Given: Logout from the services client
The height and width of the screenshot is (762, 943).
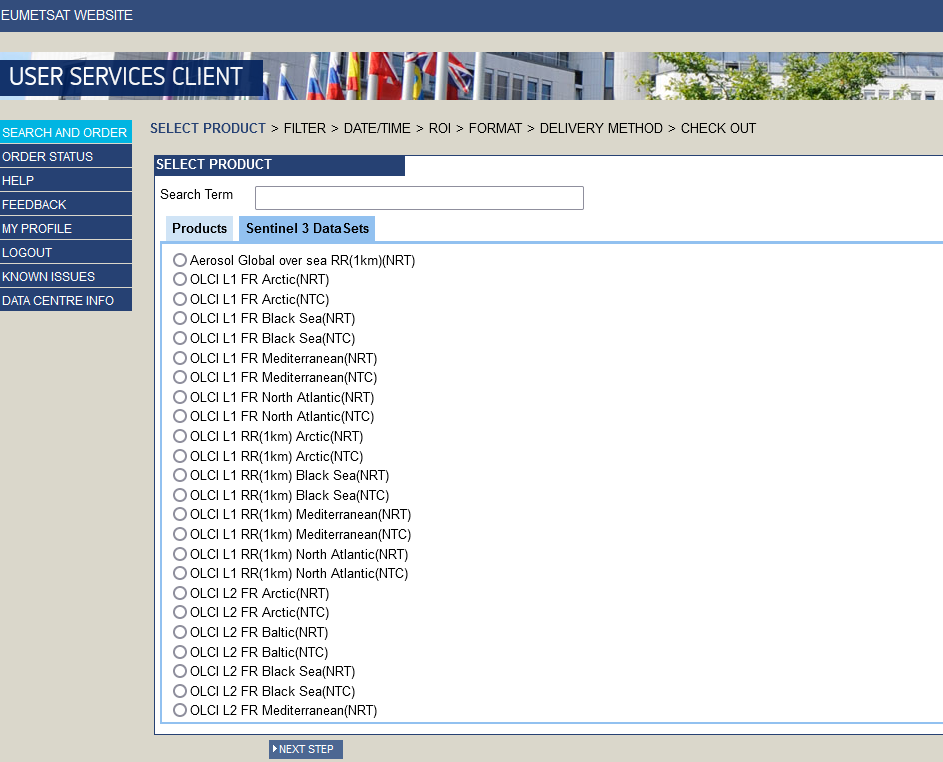Looking at the screenshot, I should (28, 252).
